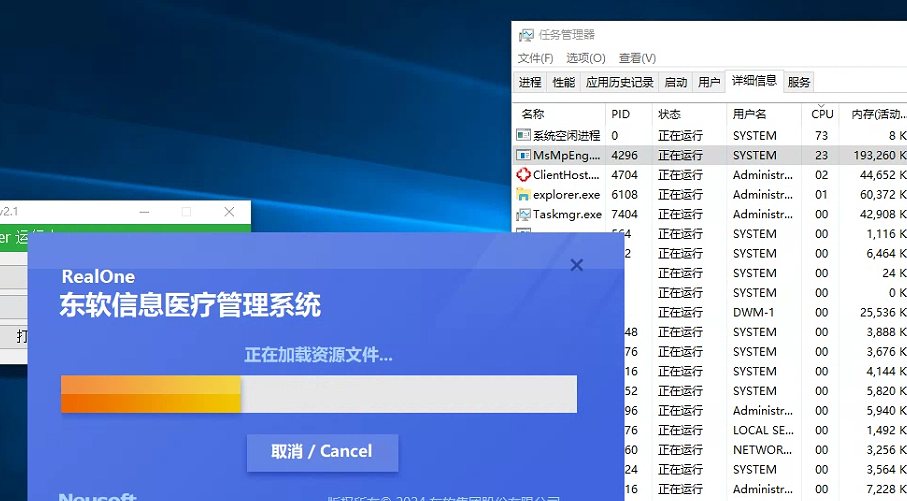907x501 pixels.
Task: Minimize the v2.1 background window
Action: click(x=145, y=212)
